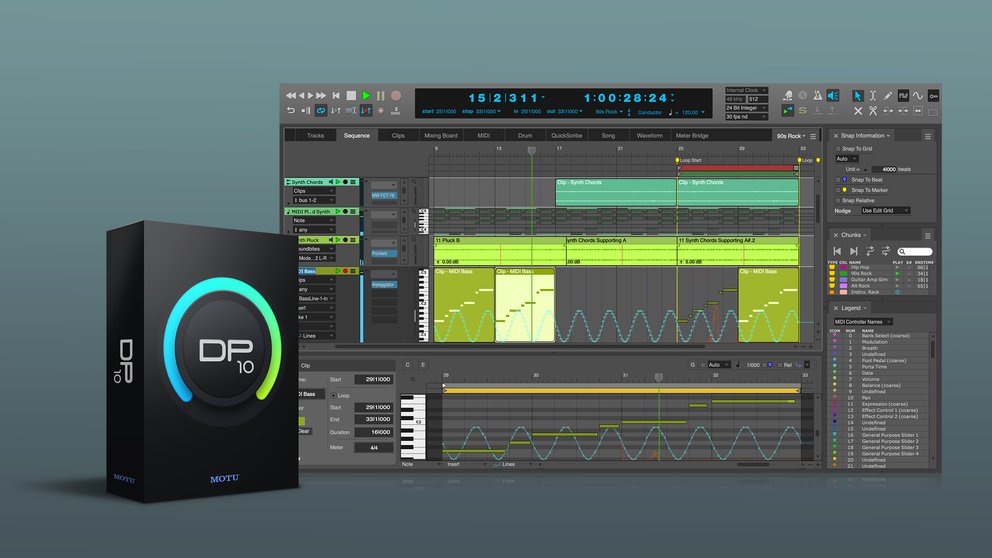The height and width of the screenshot is (558, 992).
Task: Select the Pointer arrow tool
Action: pos(857,96)
